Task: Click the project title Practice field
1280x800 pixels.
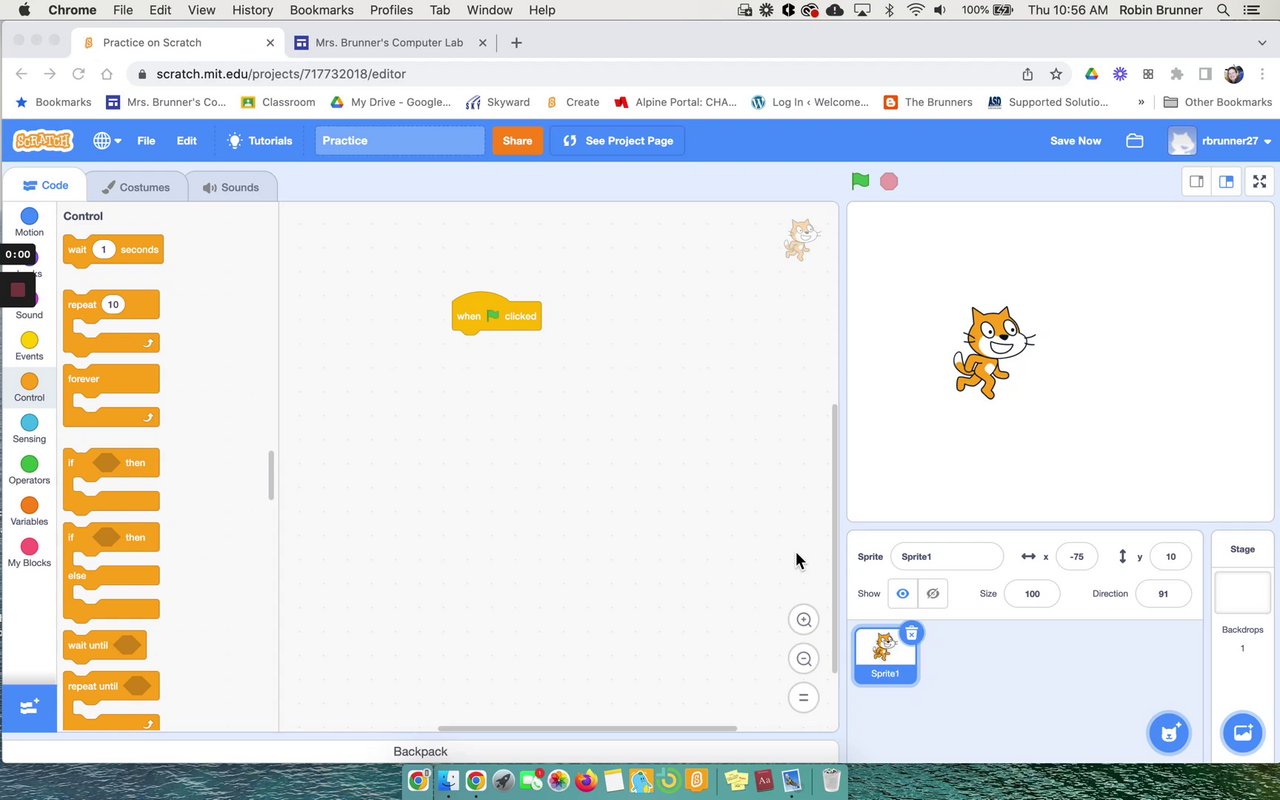Action: [400, 141]
